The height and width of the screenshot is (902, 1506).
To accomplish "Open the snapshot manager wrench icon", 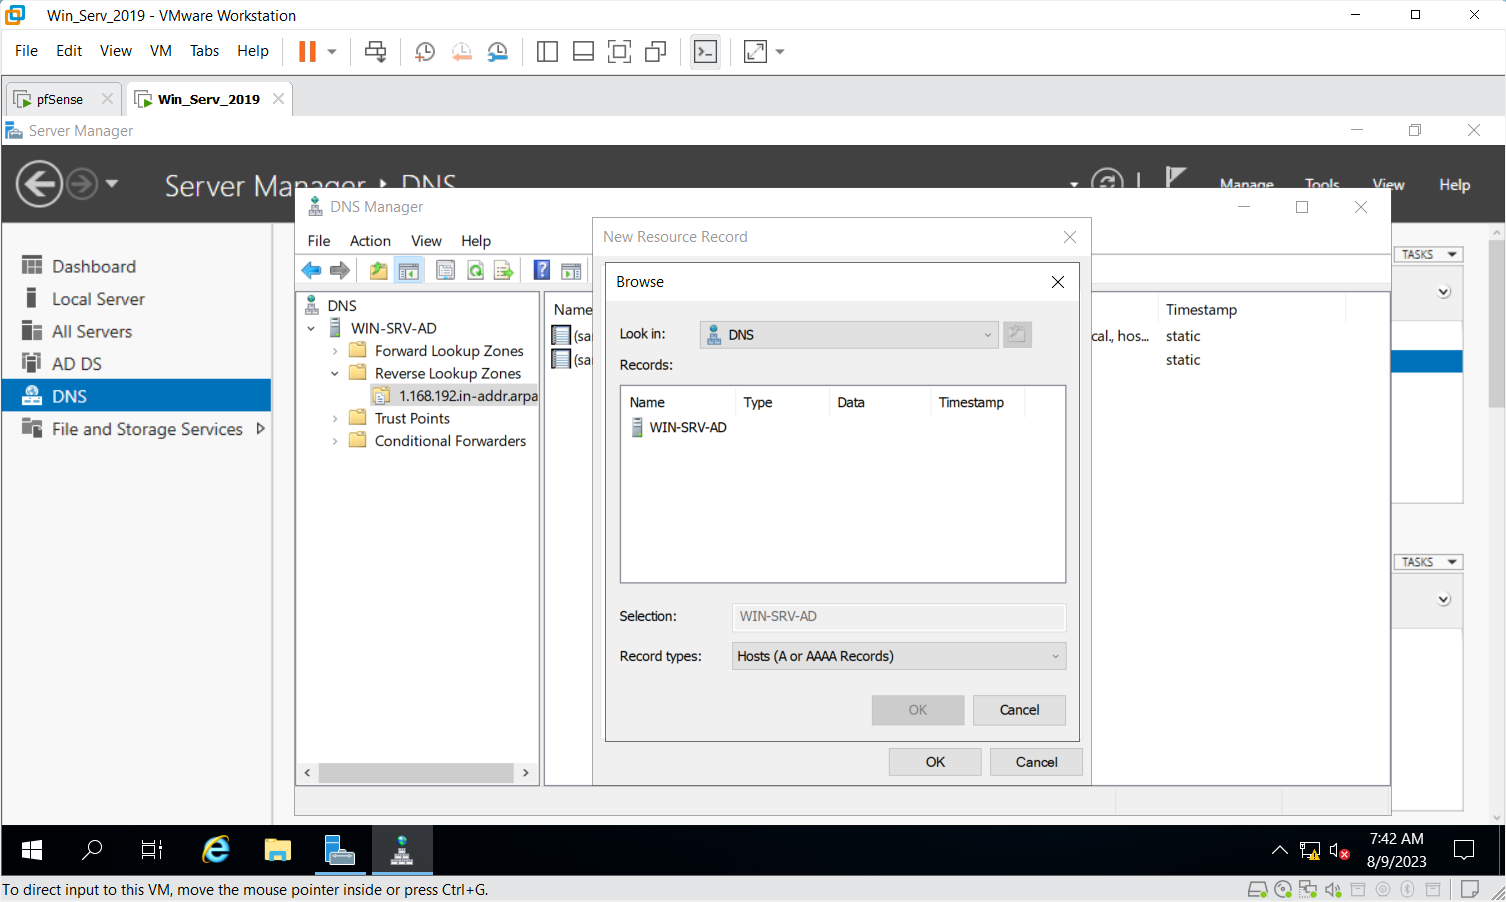I will click(x=497, y=51).
